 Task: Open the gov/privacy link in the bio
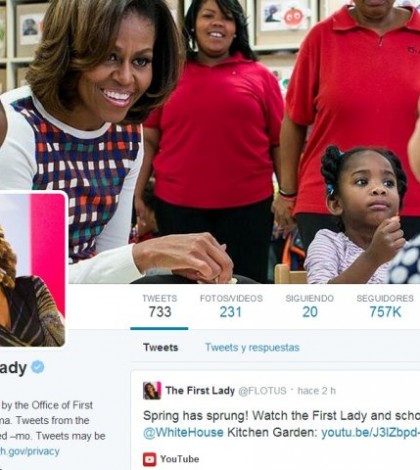(x=30, y=451)
